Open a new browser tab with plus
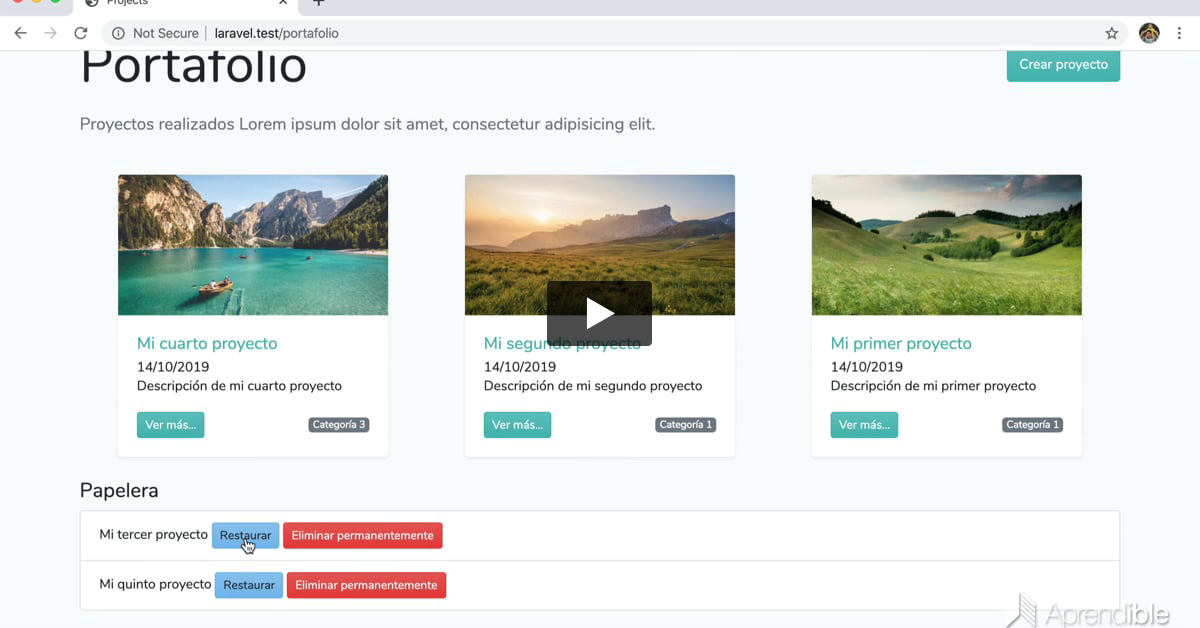1200x628 pixels. click(319, 3)
